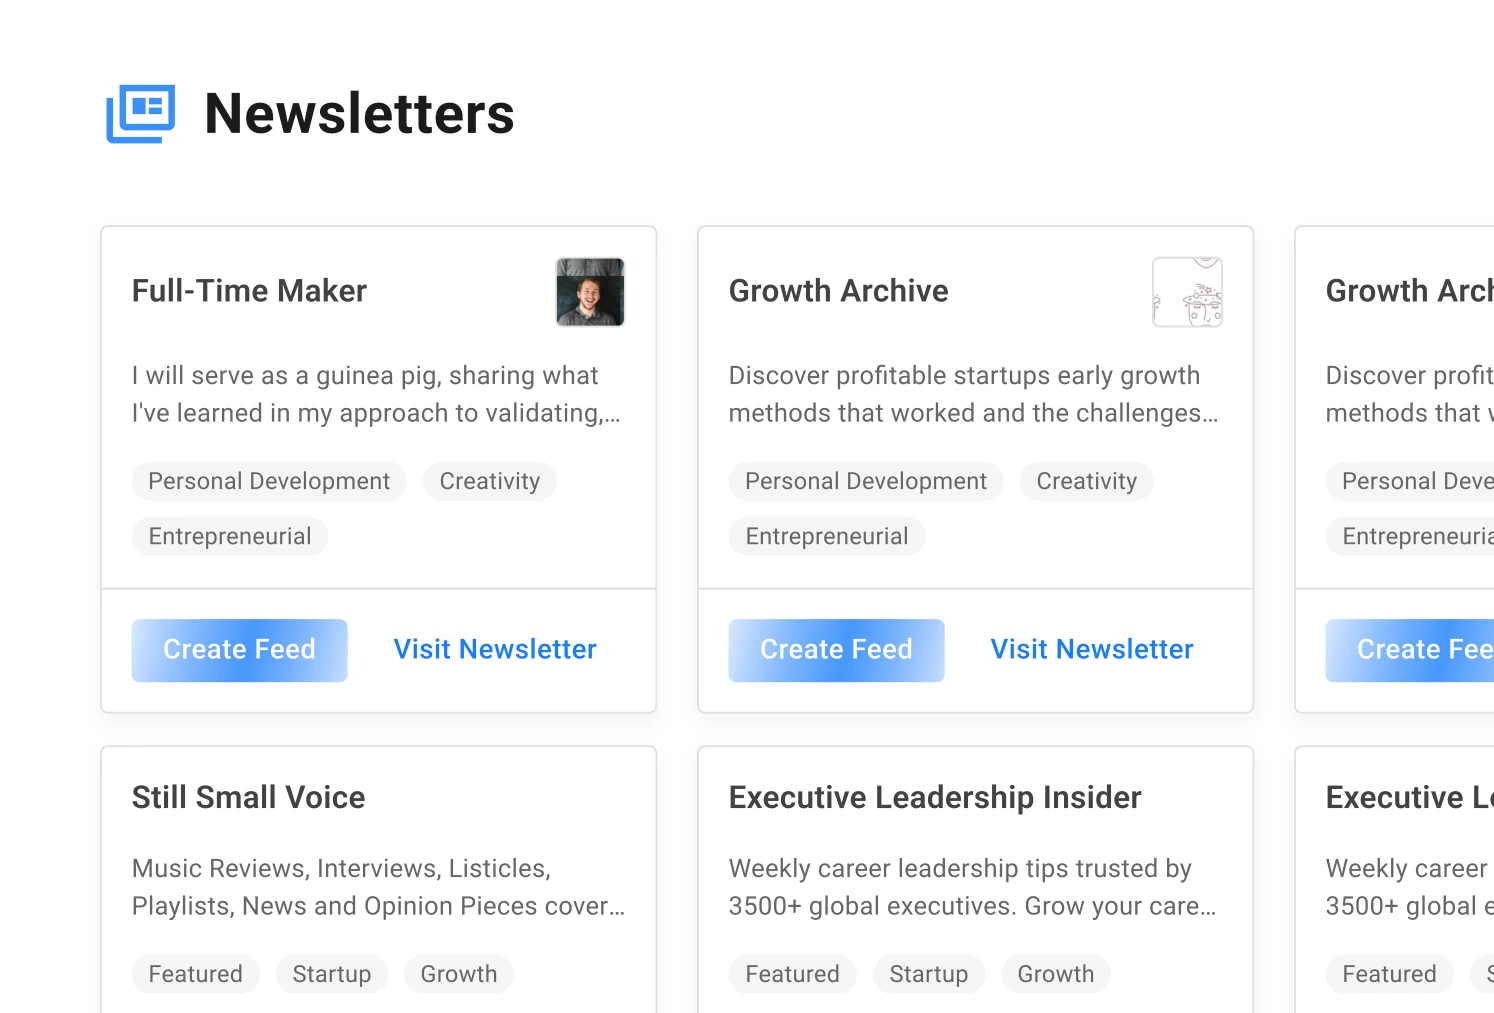Click the Growth Archive title
This screenshot has width=1494, height=1013.
[x=838, y=291]
